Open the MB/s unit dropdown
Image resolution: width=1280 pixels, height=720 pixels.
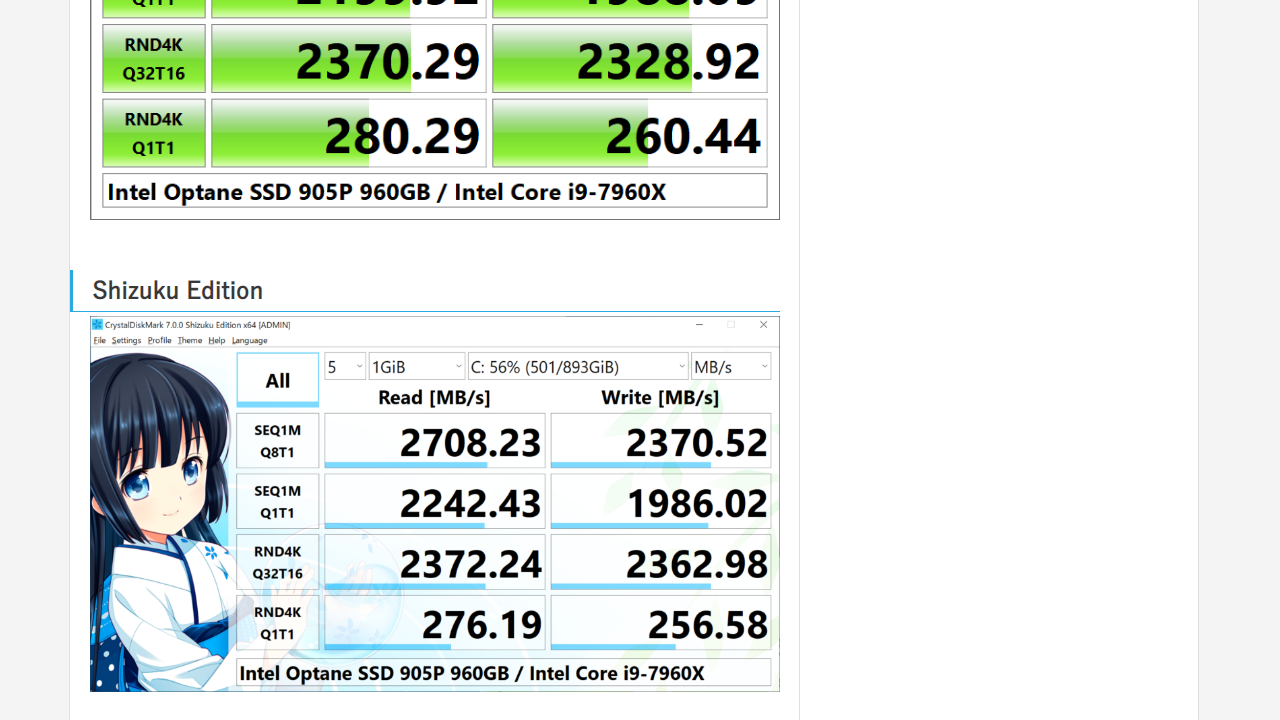click(x=730, y=367)
